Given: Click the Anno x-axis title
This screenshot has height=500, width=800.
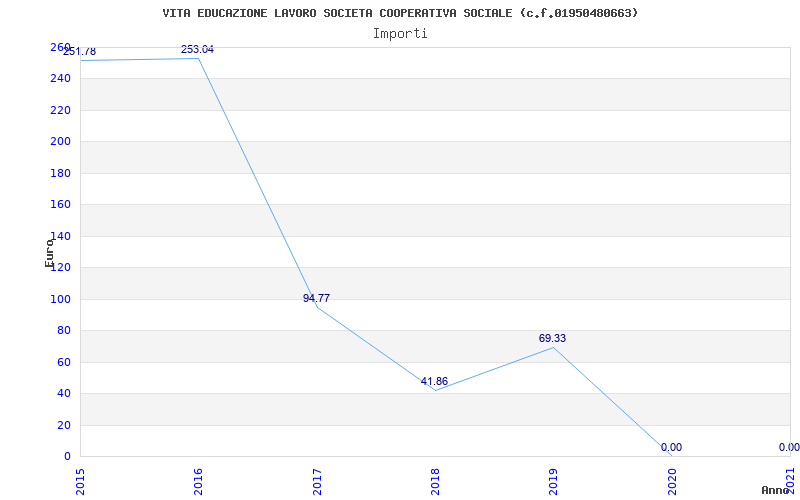Looking at the screenshot, I should [776, 490].
